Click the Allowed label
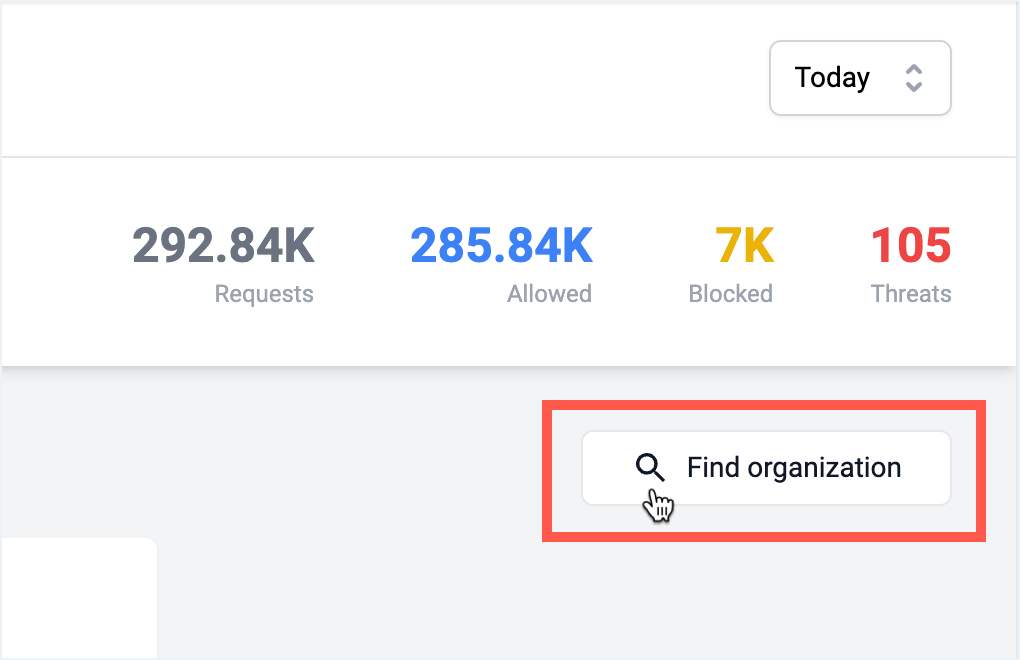The height and width of the screenshot is (660, 1020). (x=550, y=294)
